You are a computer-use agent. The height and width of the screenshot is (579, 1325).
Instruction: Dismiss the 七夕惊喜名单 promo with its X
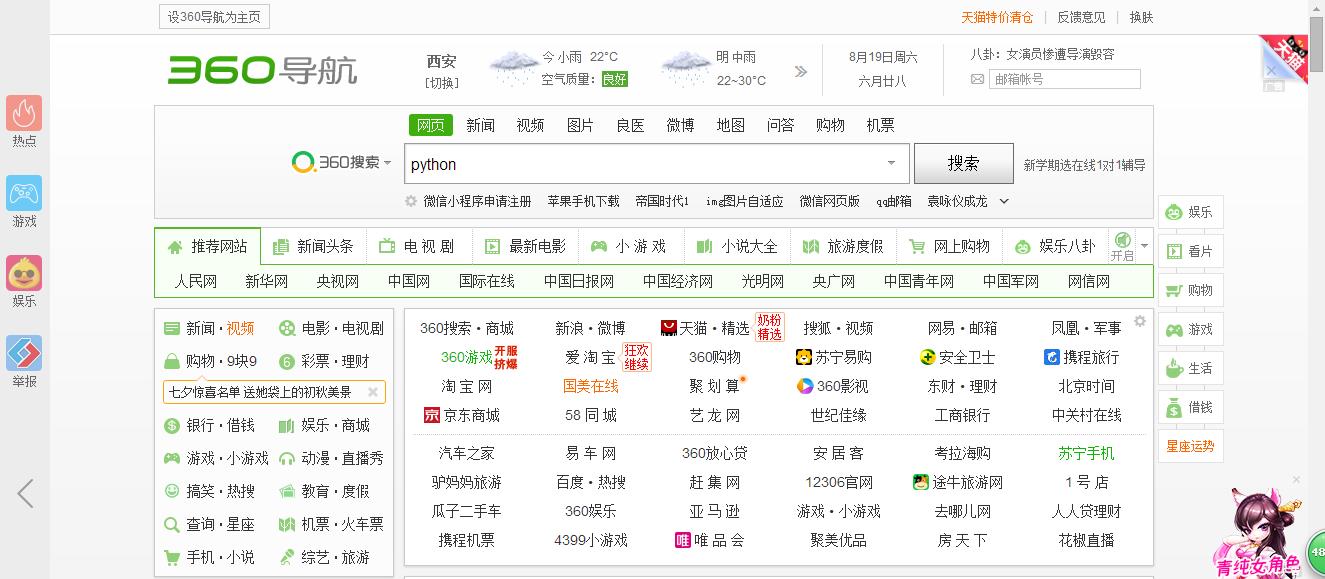tap(373, 392)
